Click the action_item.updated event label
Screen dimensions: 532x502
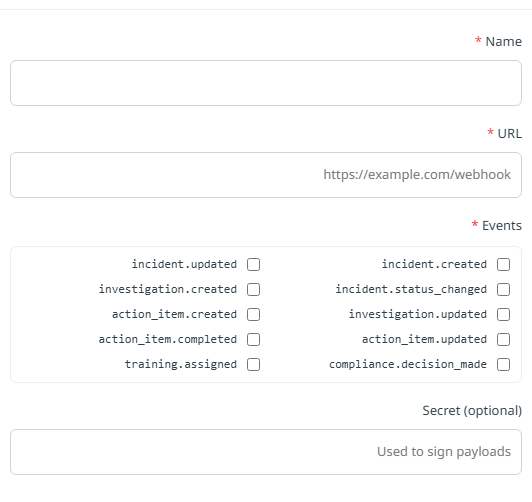(424, 339)
